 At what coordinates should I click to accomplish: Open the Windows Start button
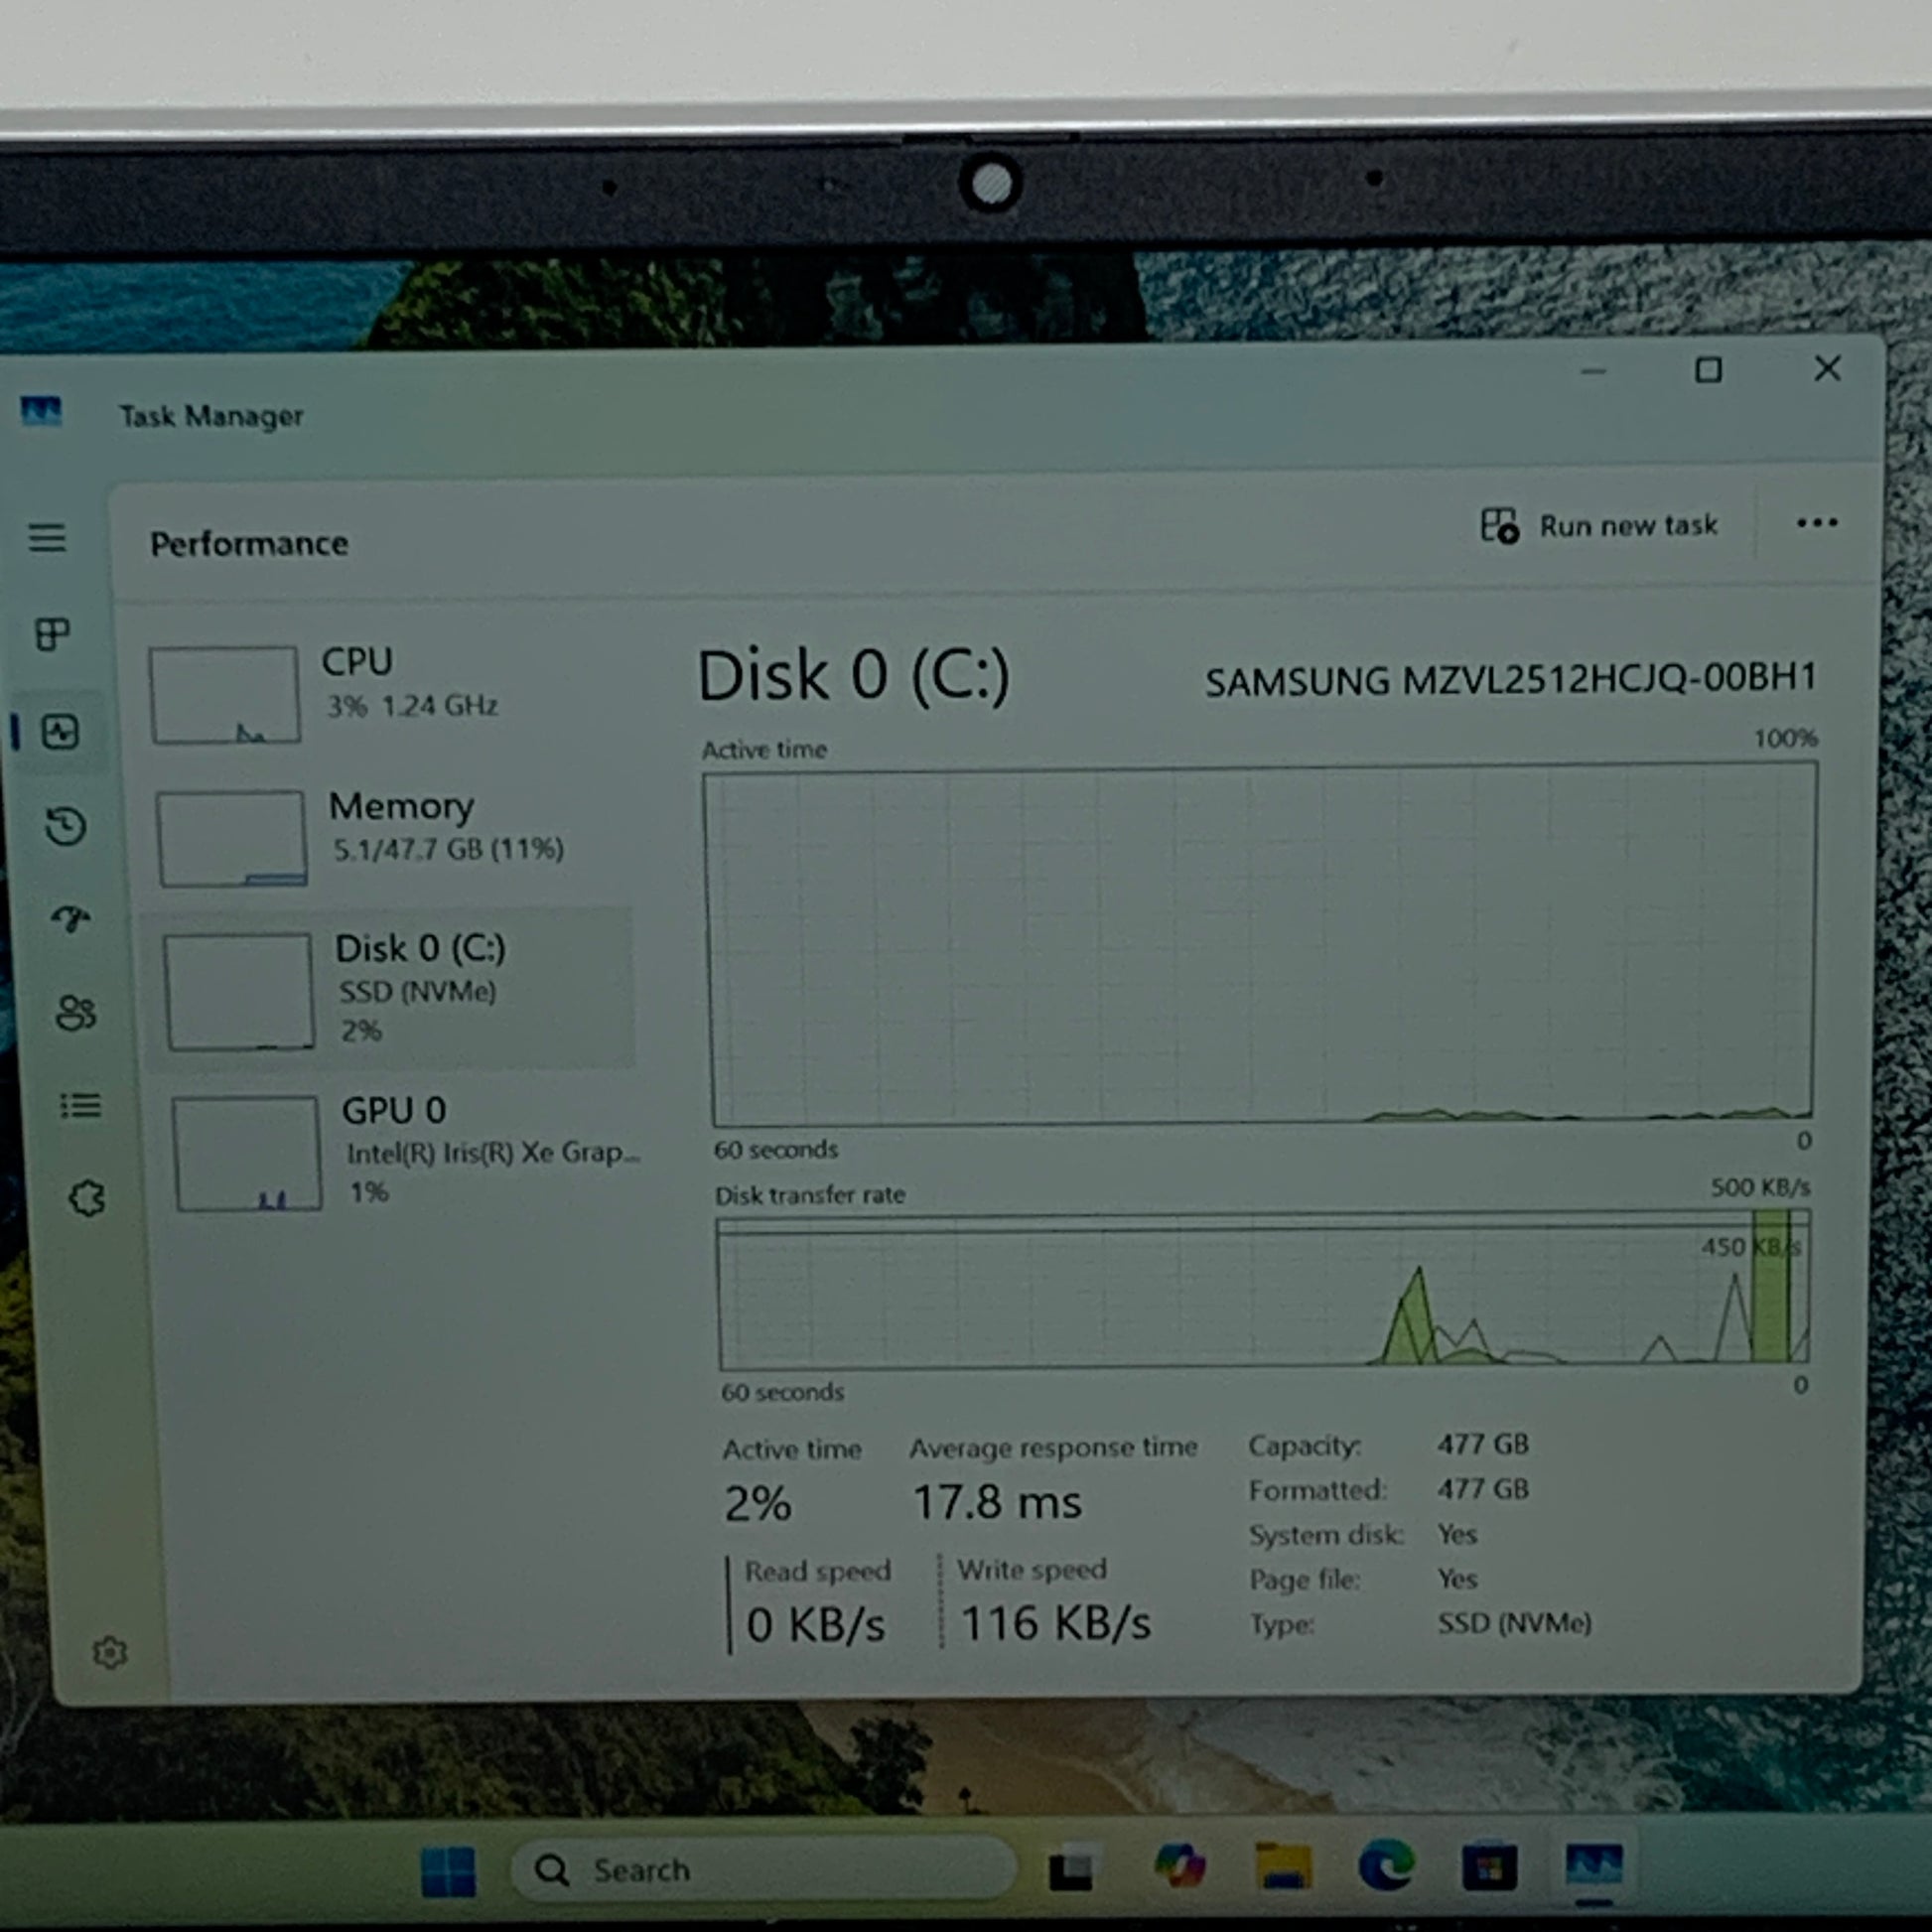click(x=448, y=1871)
